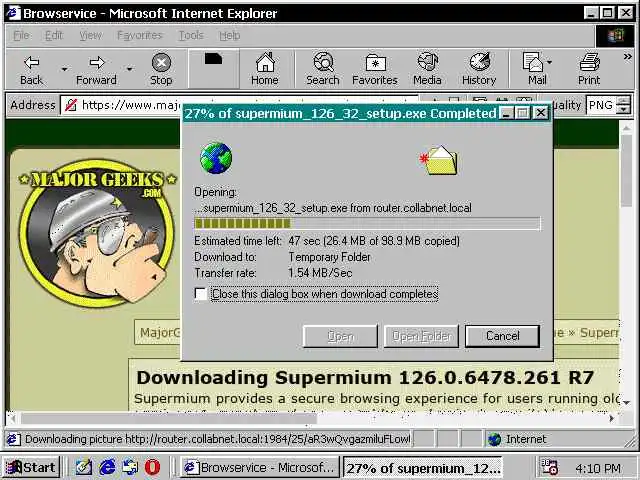Click the Forward arrow toolbar icon
Screen dimensions: 640x480
coord(97,62)
